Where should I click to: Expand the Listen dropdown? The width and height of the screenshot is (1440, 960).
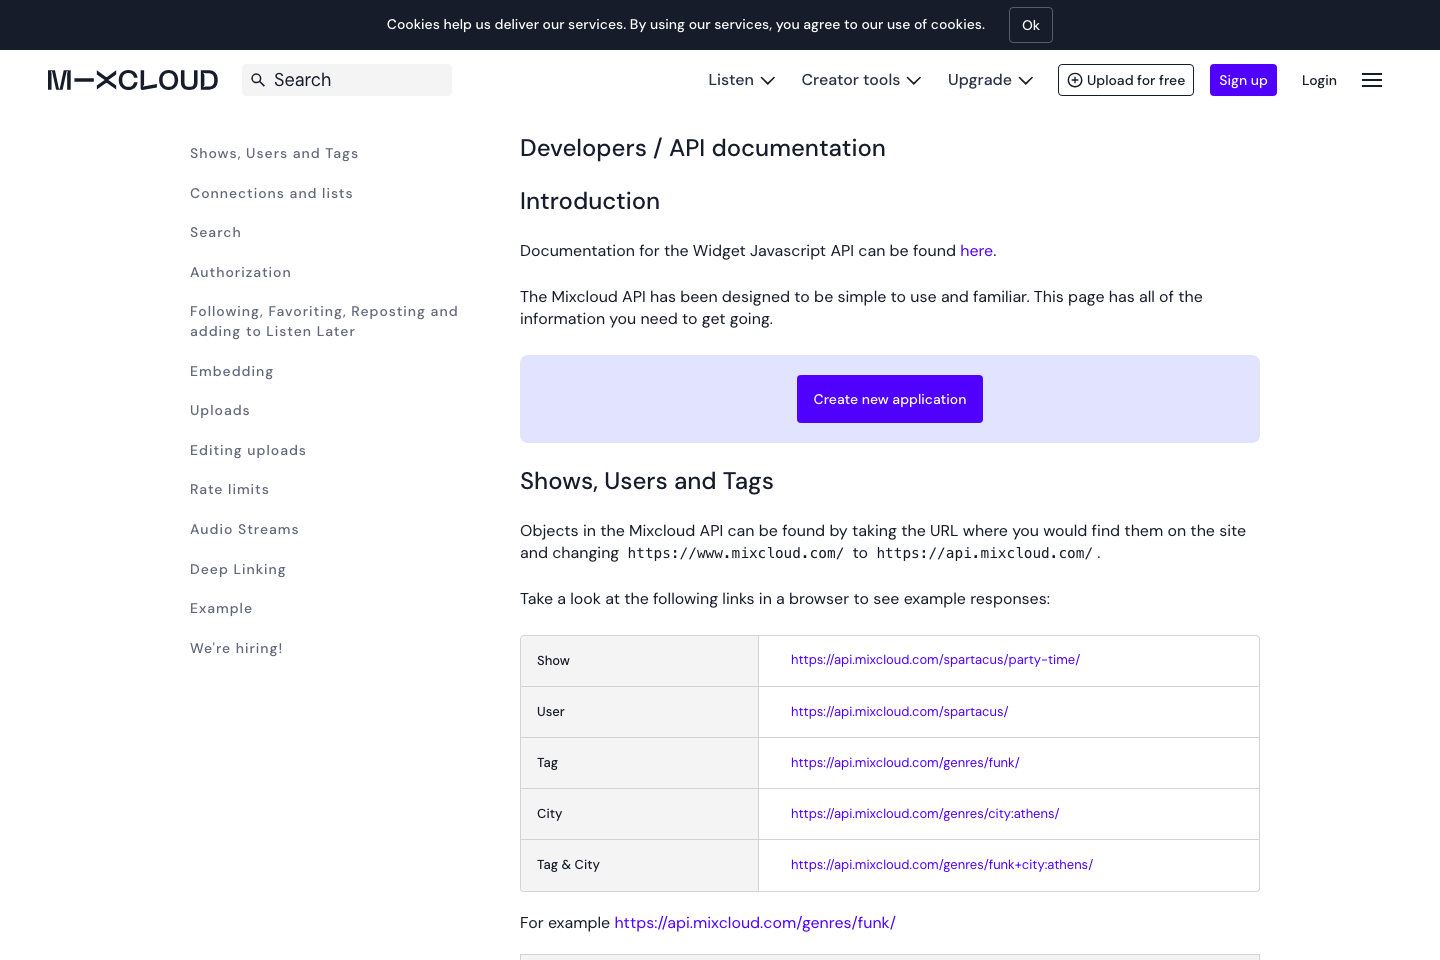740,79
